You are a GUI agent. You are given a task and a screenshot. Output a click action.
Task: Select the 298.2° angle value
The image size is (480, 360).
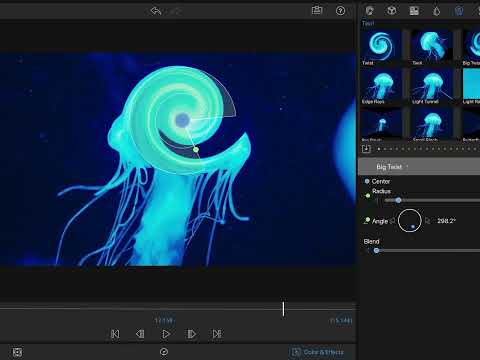click(x=446, y=221)
